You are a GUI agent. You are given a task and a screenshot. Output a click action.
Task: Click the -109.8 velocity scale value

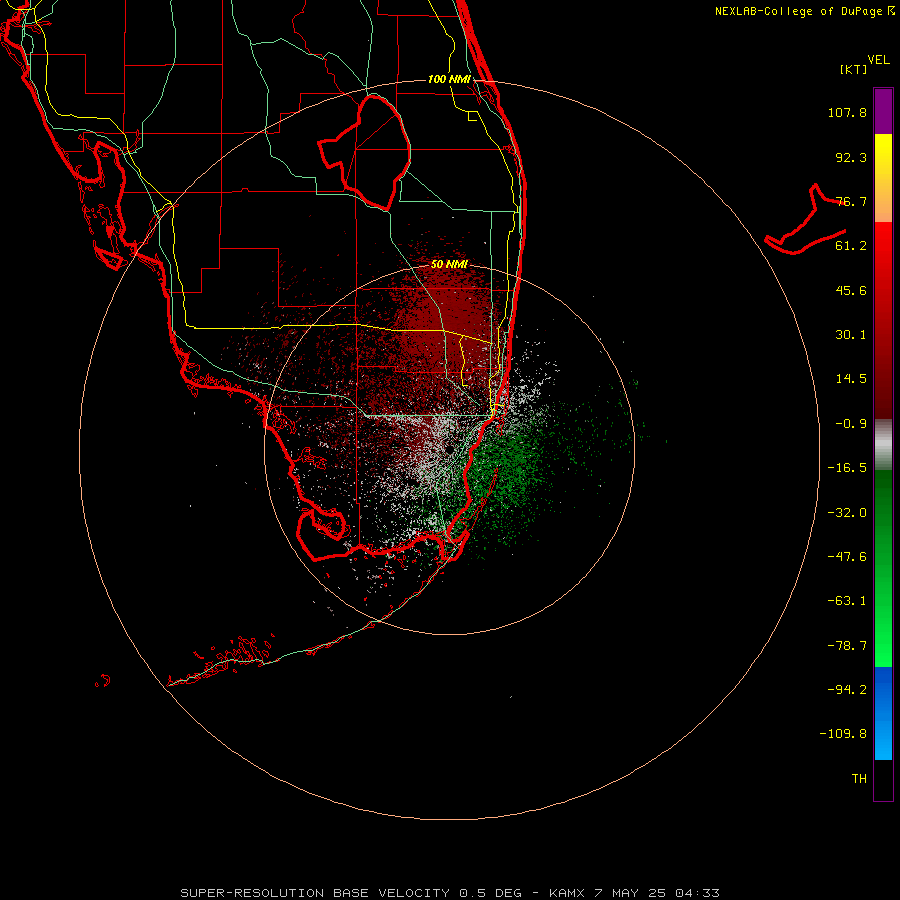(x=843, y=734)
